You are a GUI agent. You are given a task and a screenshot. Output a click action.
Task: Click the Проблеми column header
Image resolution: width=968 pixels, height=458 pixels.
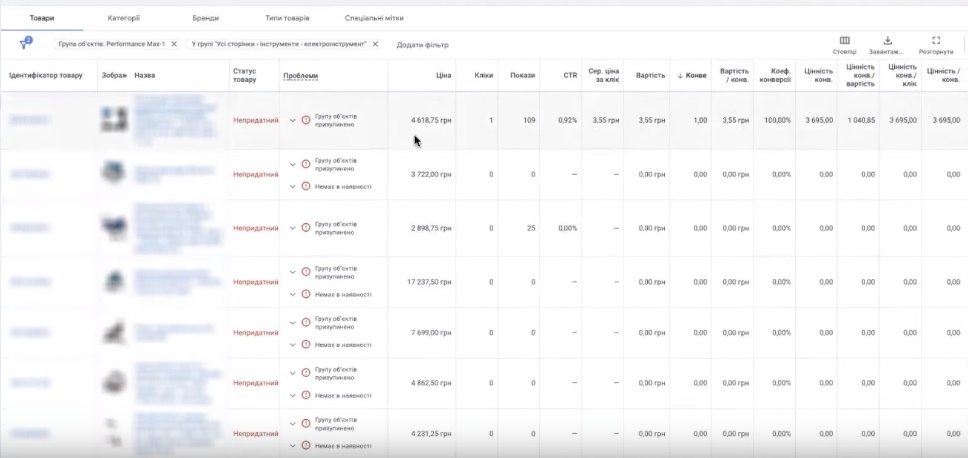(301, 76)
